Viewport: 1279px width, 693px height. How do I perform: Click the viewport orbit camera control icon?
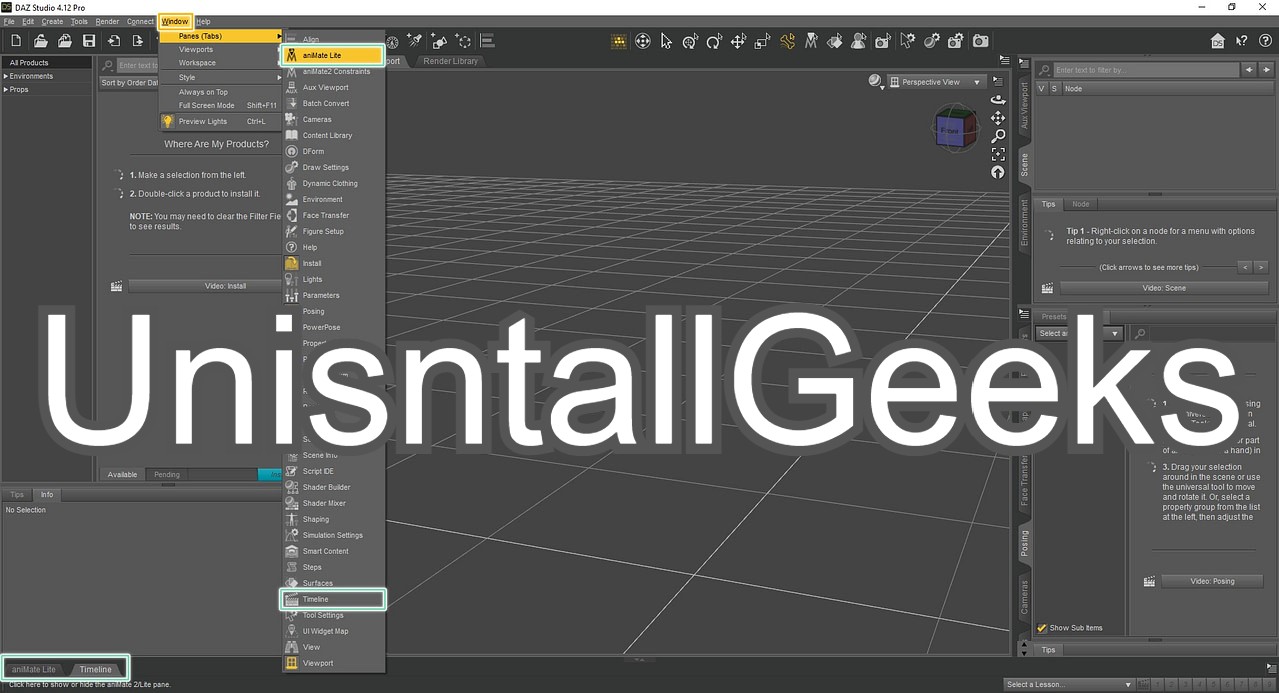[x=998, y=100]
